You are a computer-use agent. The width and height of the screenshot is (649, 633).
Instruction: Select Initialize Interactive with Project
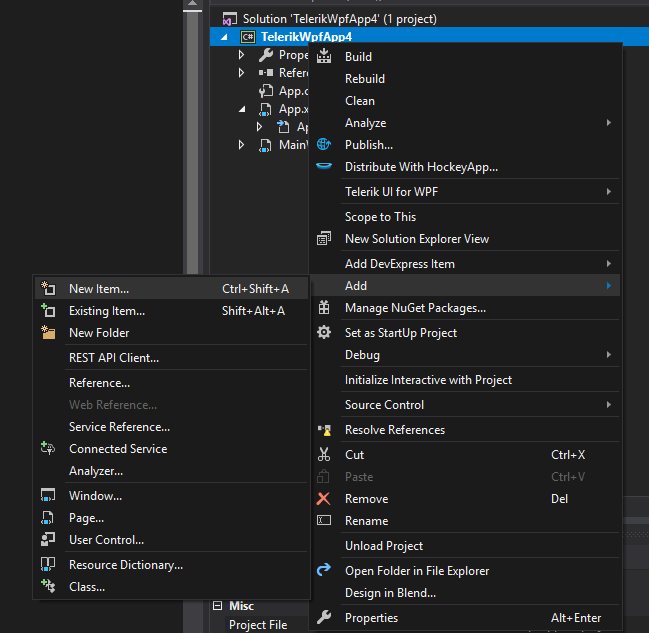(466, 380)
